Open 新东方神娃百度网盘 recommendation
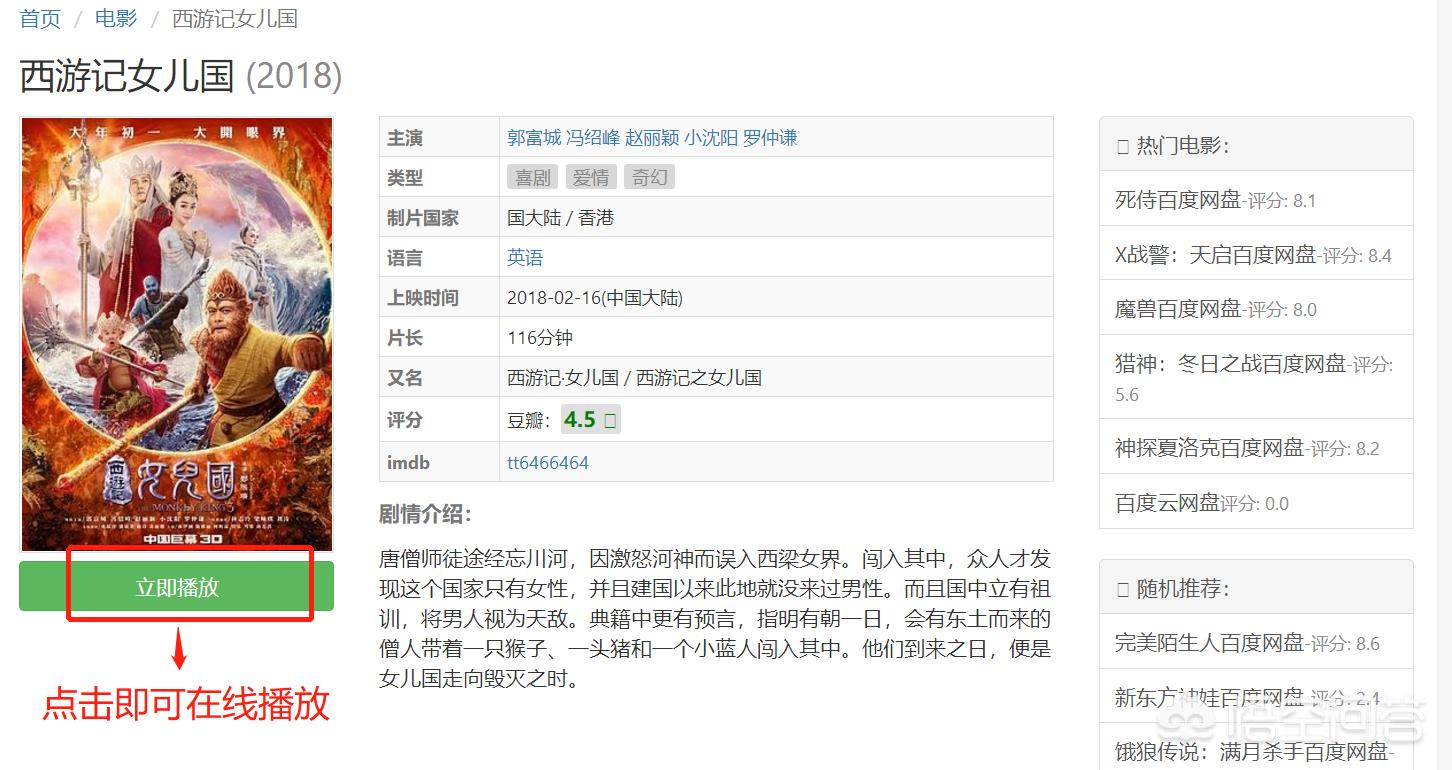Image resolution: width=1452 pixels, height=770 pixels. coord(1210,697)
